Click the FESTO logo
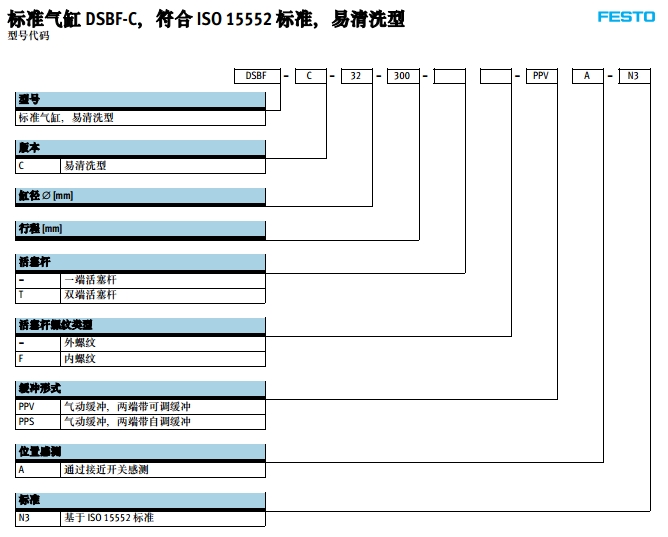The height and width of the screenshot is (537, 668). click(x=625, y=17)
